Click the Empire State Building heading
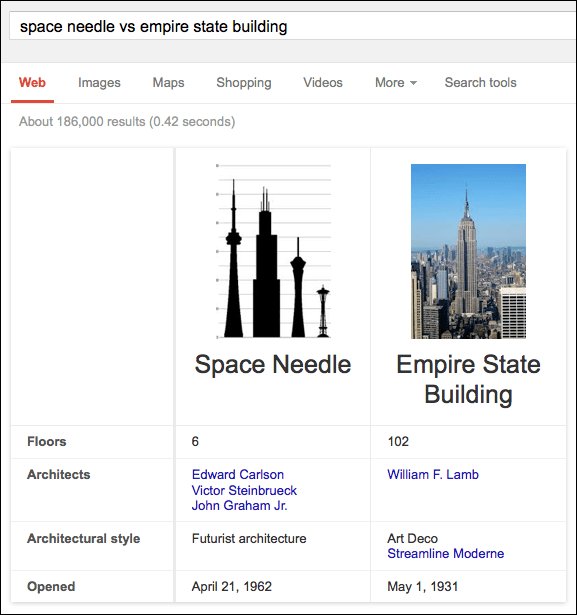Viewport: 577px width, 615px height. pos(468,379)
